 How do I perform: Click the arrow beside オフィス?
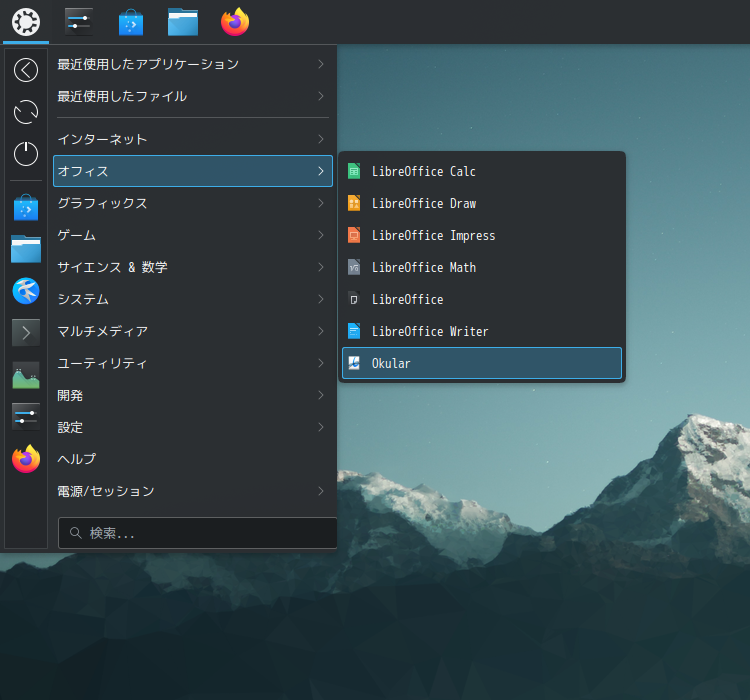point(321,171)
